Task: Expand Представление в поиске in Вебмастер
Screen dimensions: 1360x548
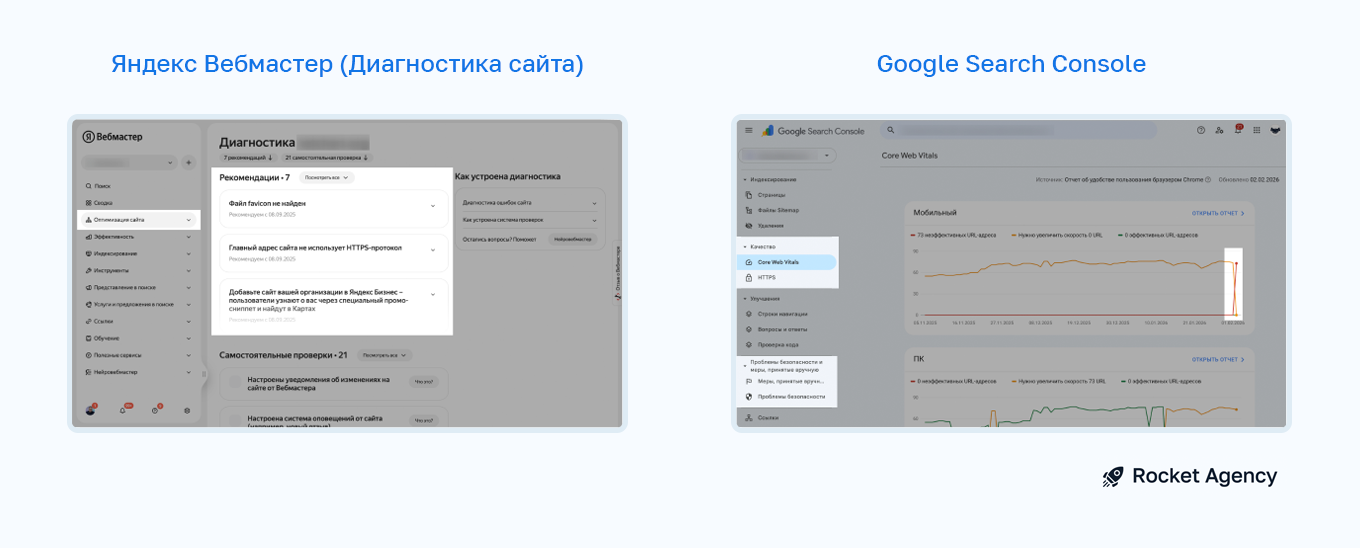Action: (138, 287)
